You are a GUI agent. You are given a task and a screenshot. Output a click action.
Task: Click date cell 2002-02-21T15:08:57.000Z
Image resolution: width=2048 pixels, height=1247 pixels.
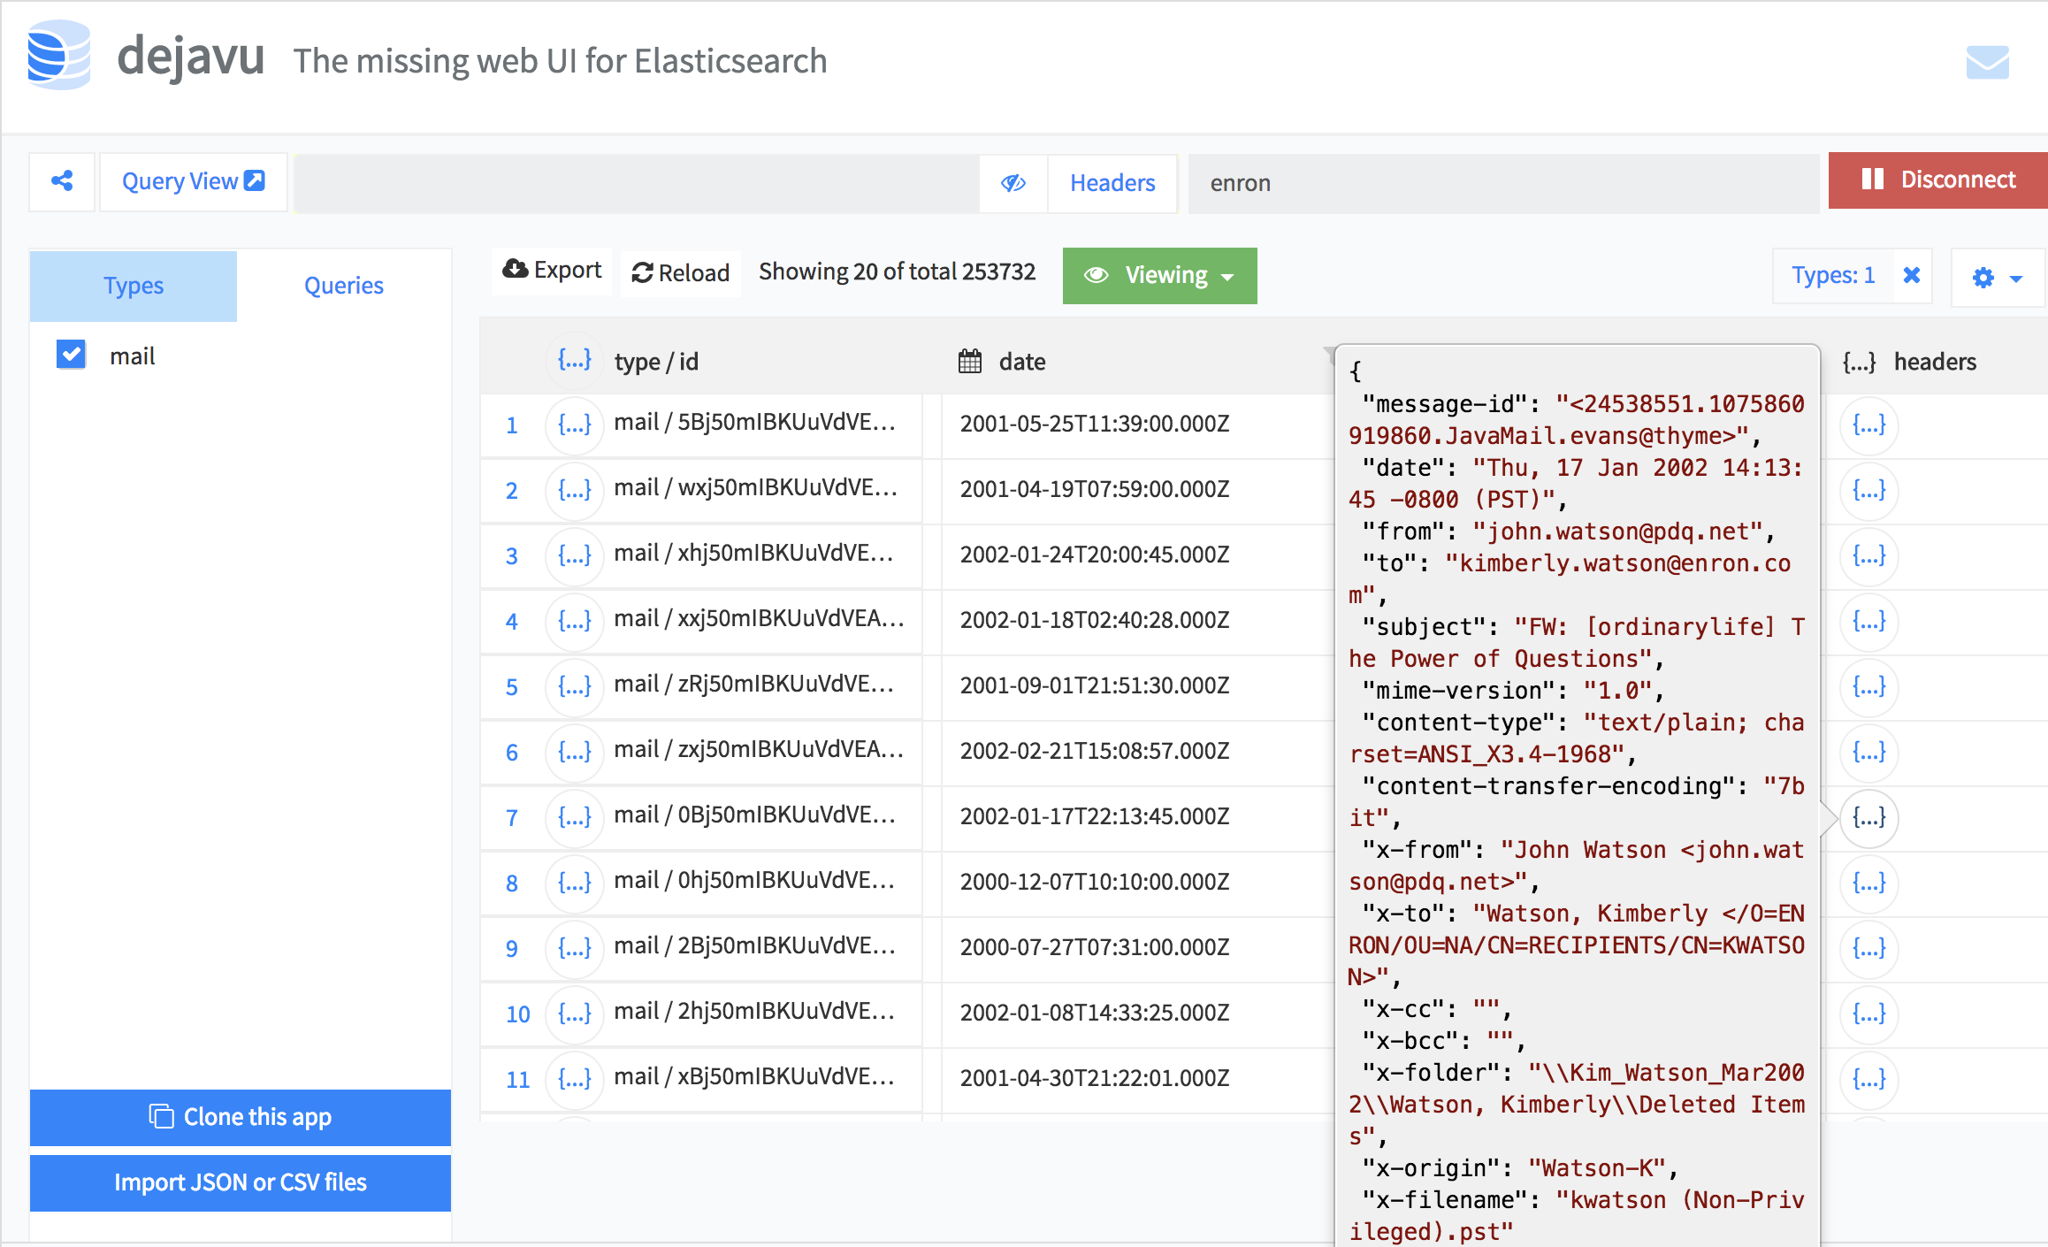coord(1095,751)
